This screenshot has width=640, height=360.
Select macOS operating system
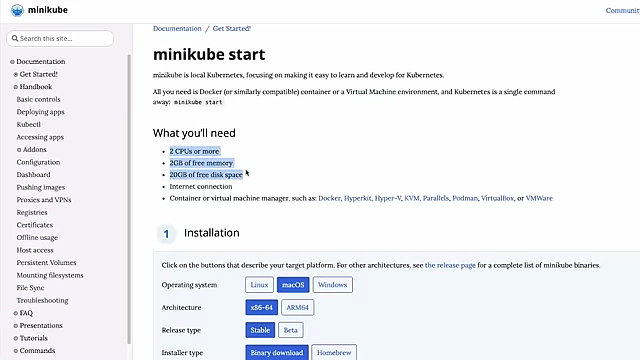293,285
